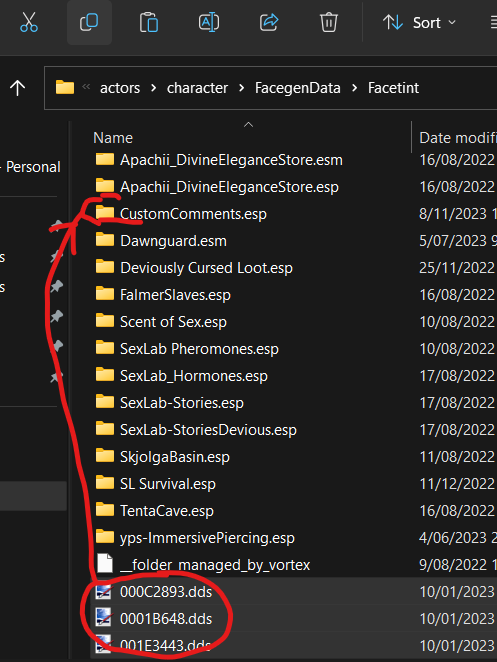Click the Delete trash can icon
The width and height of the screenshot is (497, 662).
point(329,22)
